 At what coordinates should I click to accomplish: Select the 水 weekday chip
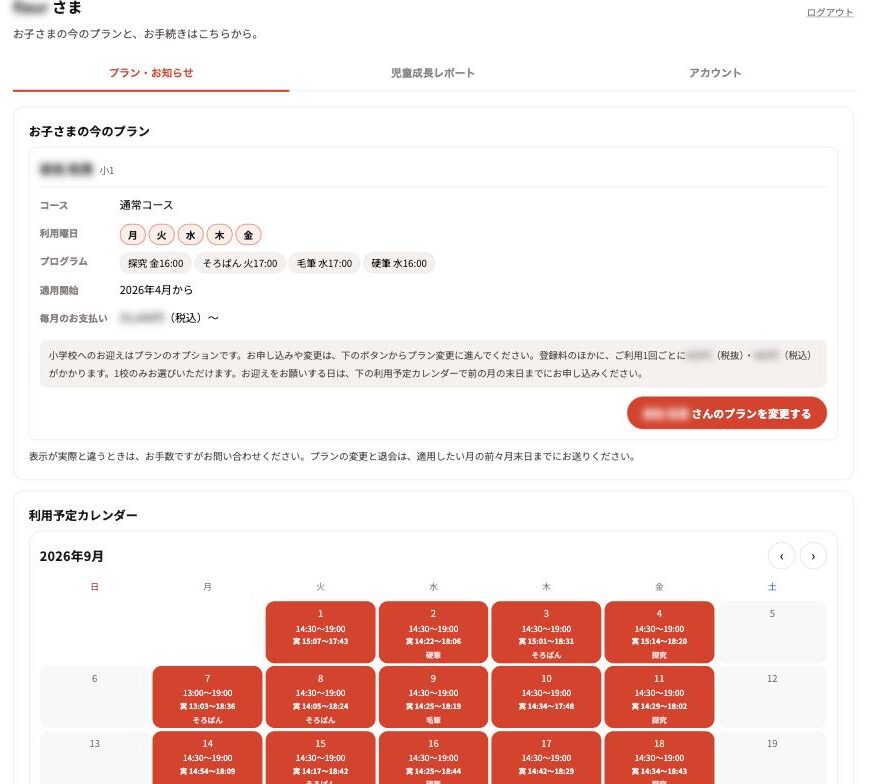tap(190, 235)
